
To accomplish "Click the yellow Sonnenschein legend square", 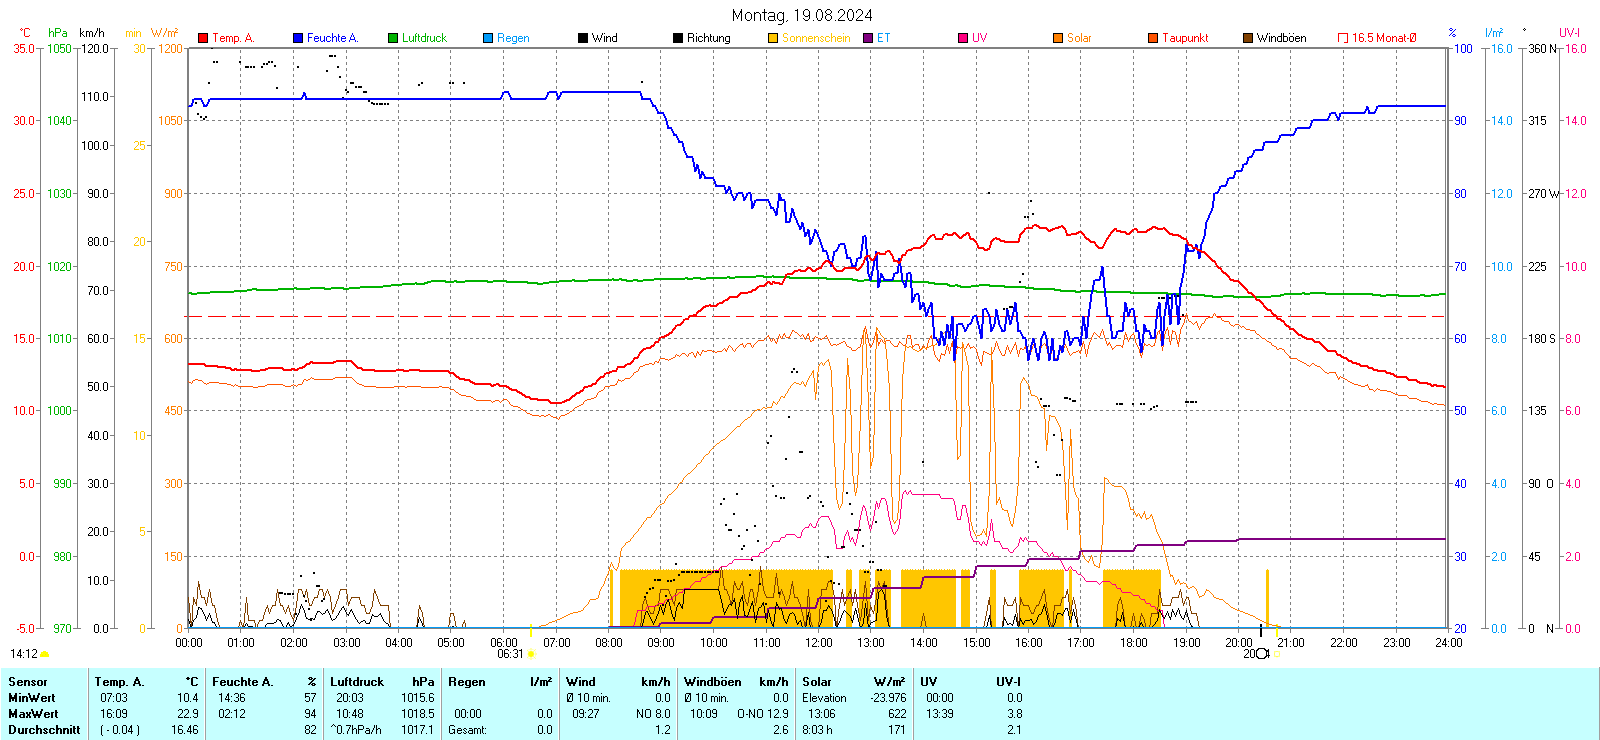I will click(773, 38).
